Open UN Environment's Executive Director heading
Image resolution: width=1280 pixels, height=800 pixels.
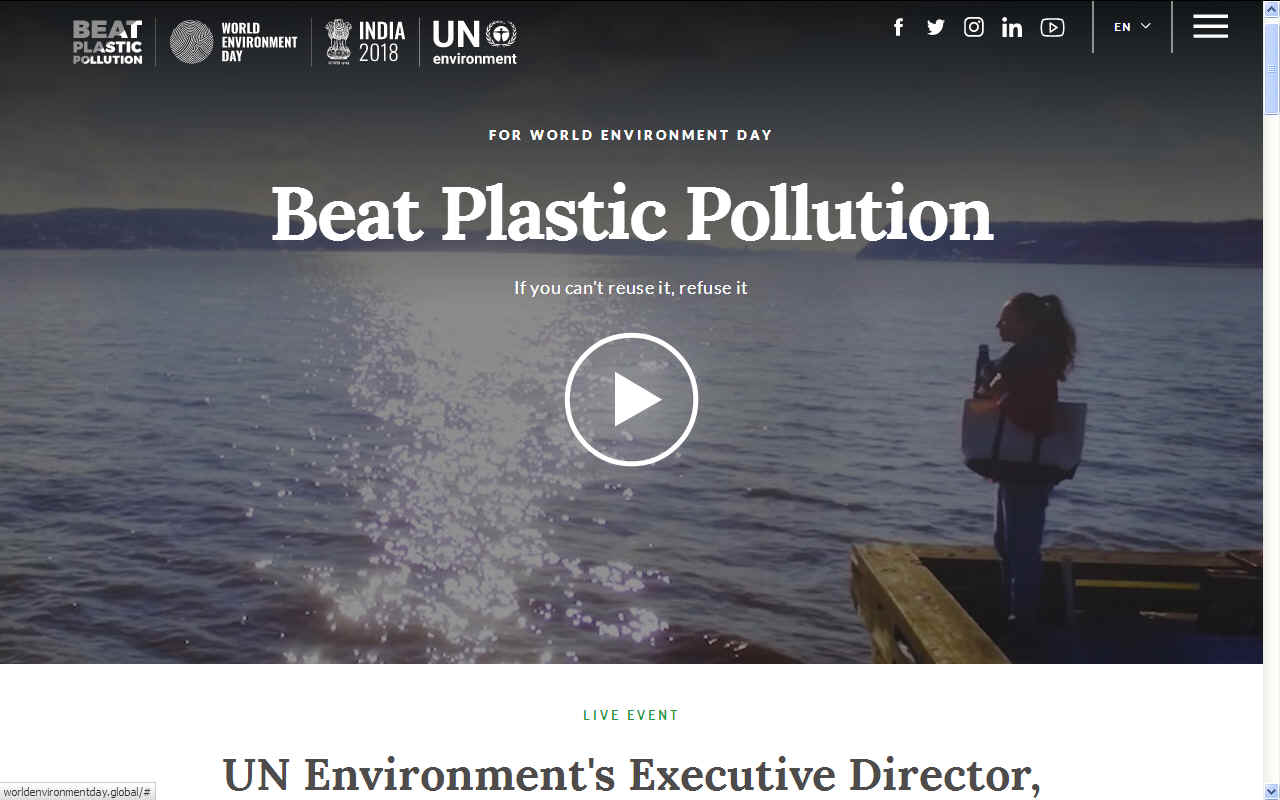point(631,776)
